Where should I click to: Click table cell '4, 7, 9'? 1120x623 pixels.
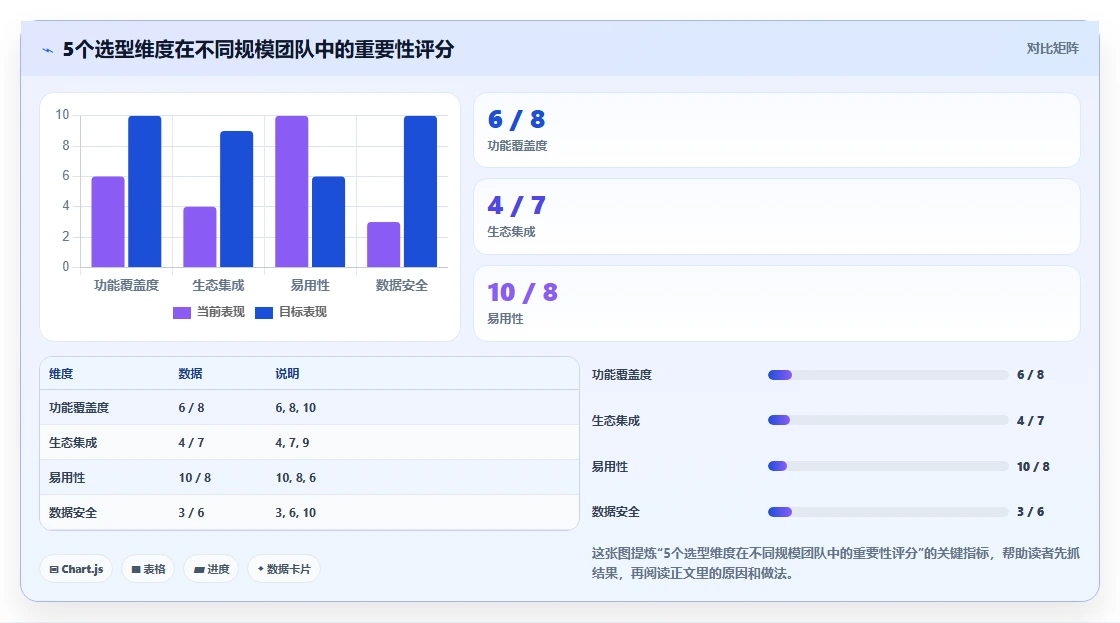[292, 443]
